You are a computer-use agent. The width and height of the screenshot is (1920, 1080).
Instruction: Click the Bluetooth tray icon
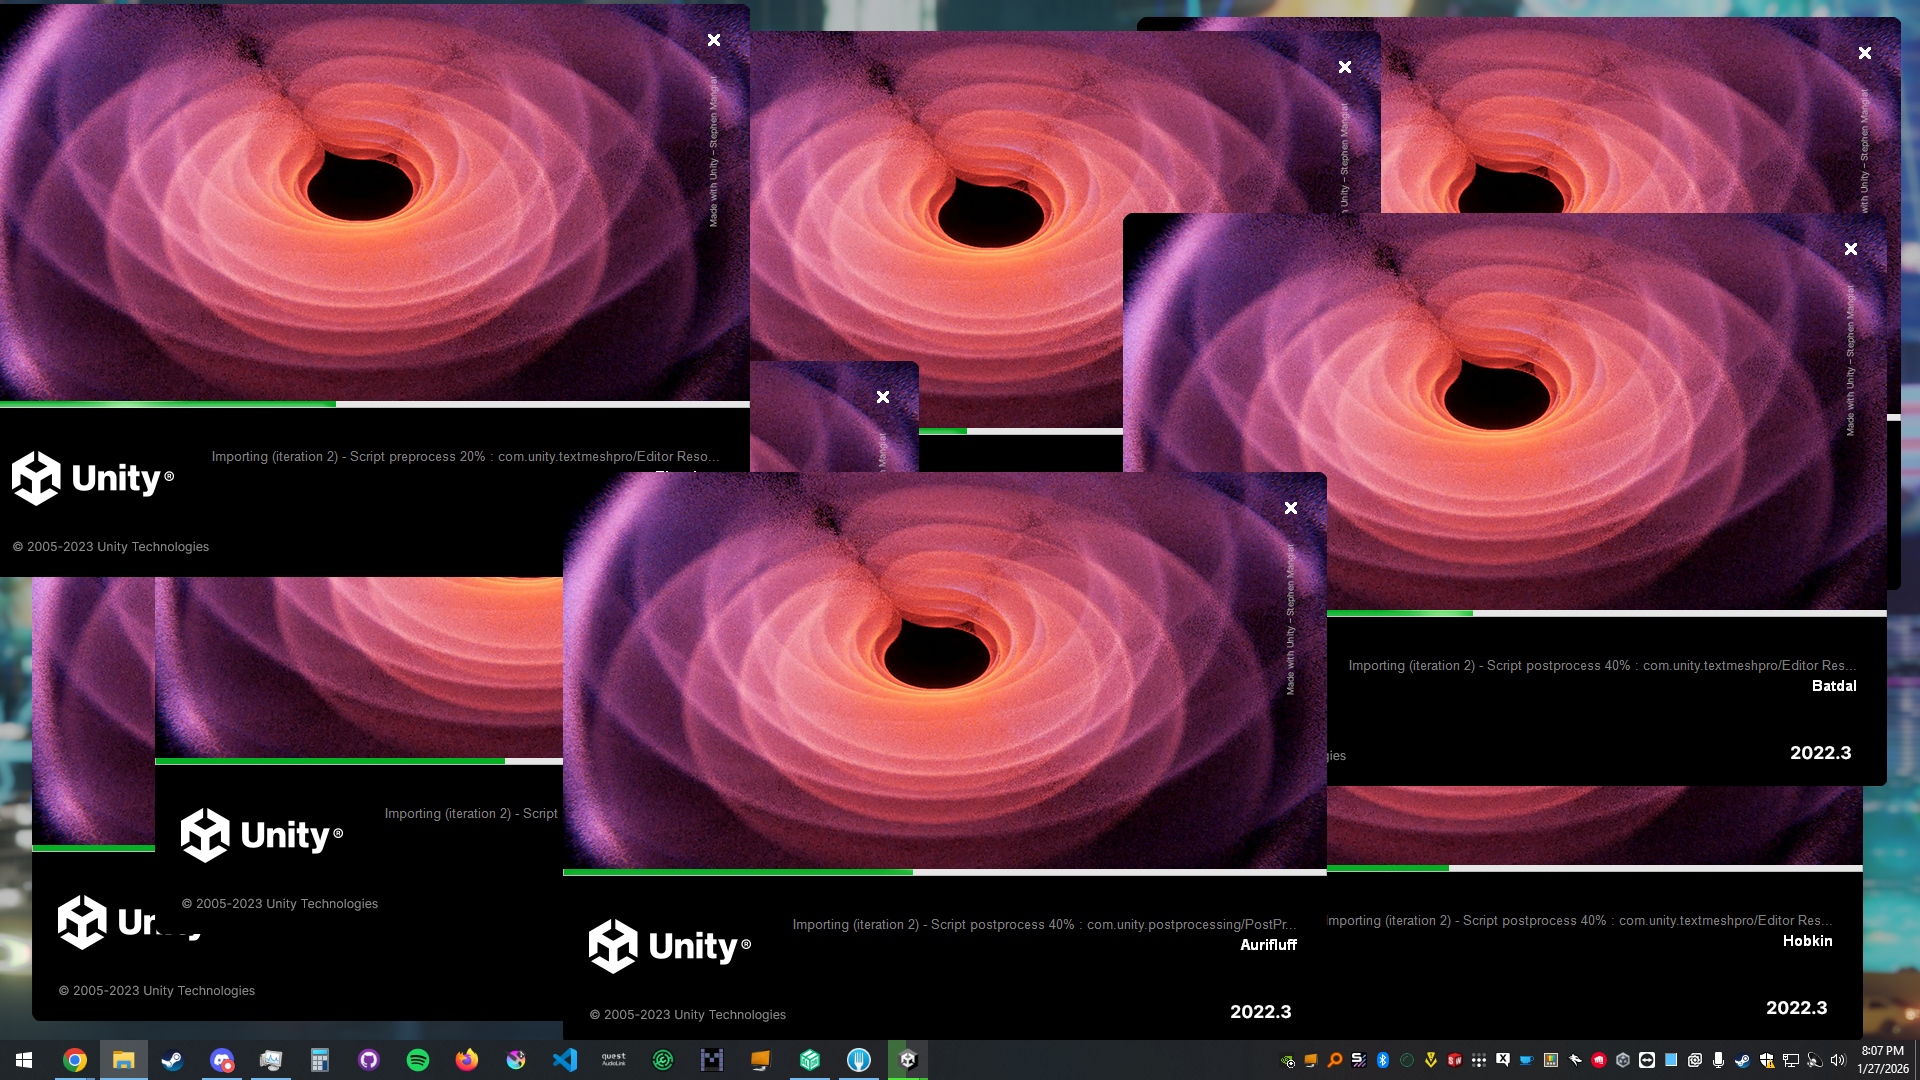pyautogui.click(x=1383, y=1060)
